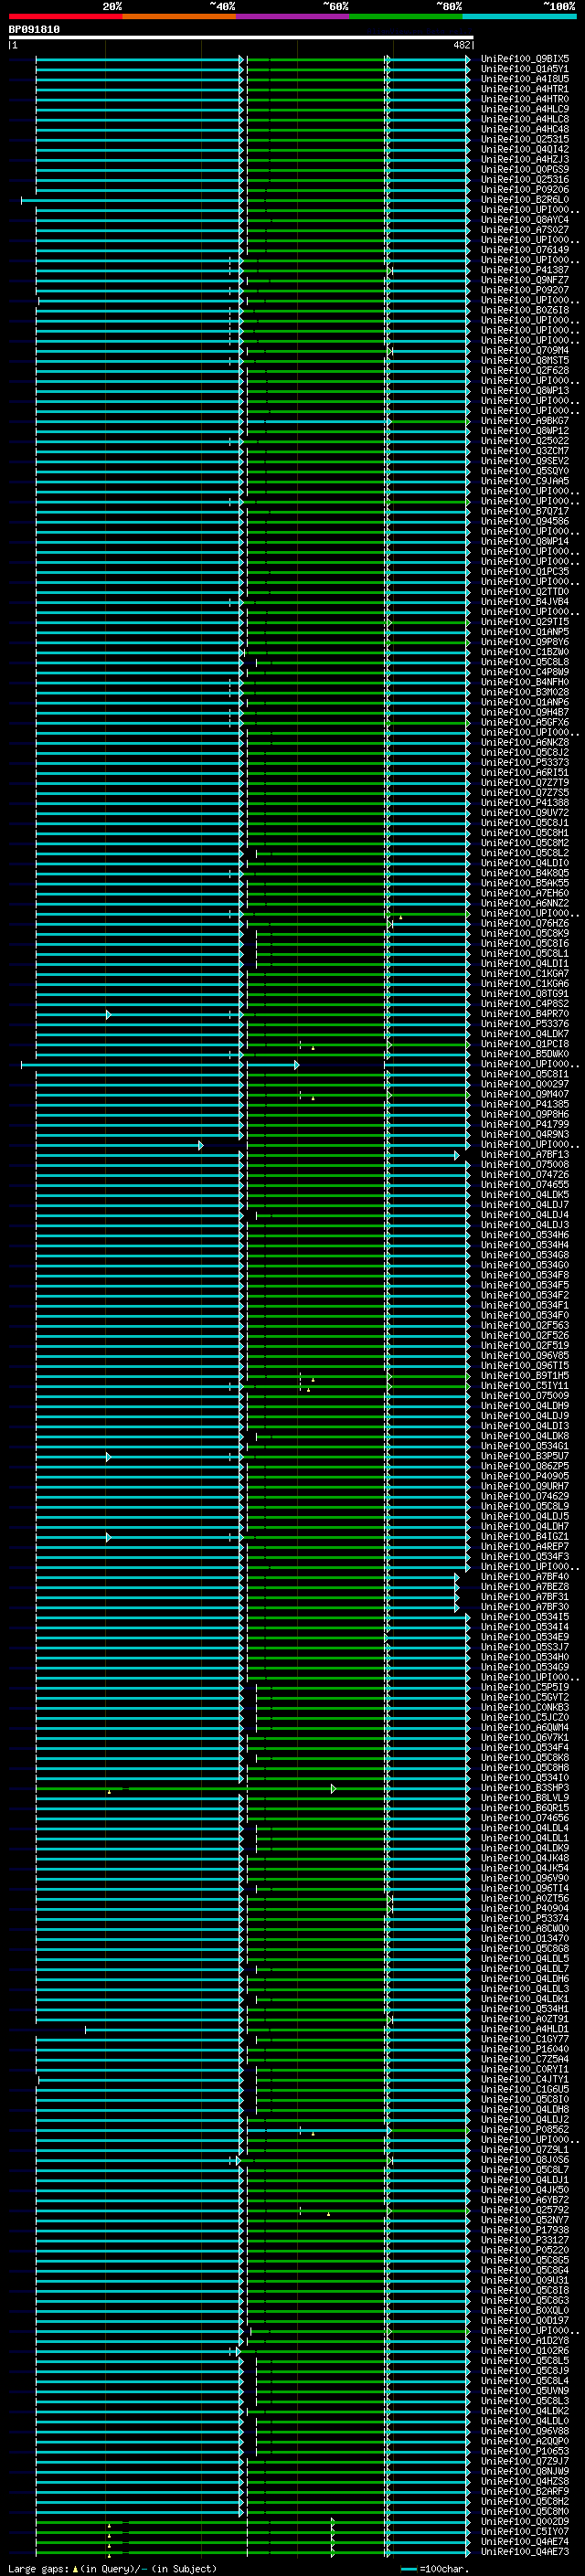Click hit label UniRef100_A0ZT91
This screenshot has width=585, height=2576.
coord(525,2019)
